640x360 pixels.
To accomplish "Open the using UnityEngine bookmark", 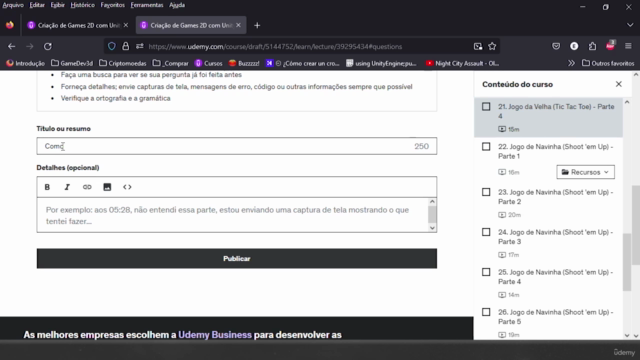I will point(381,63).
